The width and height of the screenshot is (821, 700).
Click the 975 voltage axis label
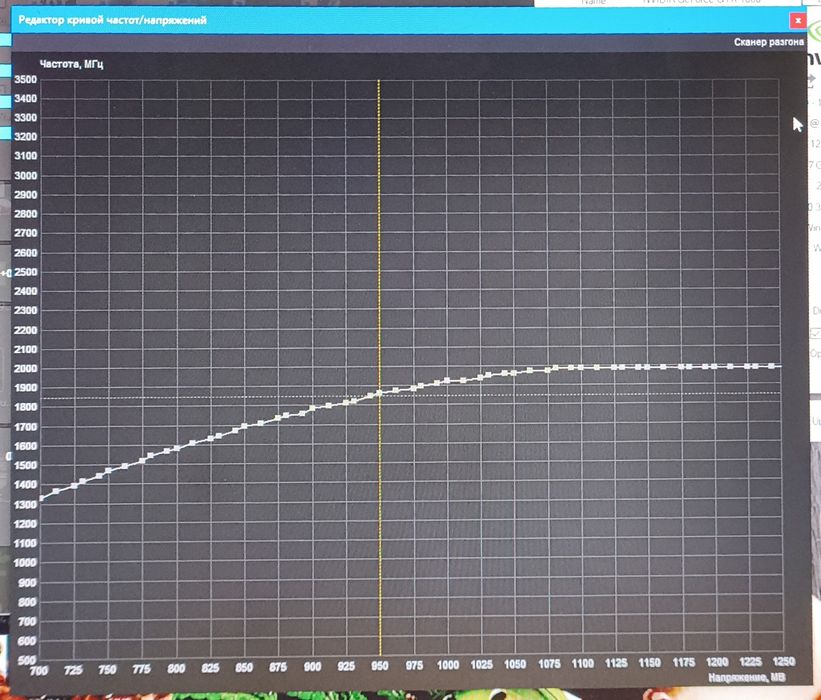[414, 665]
